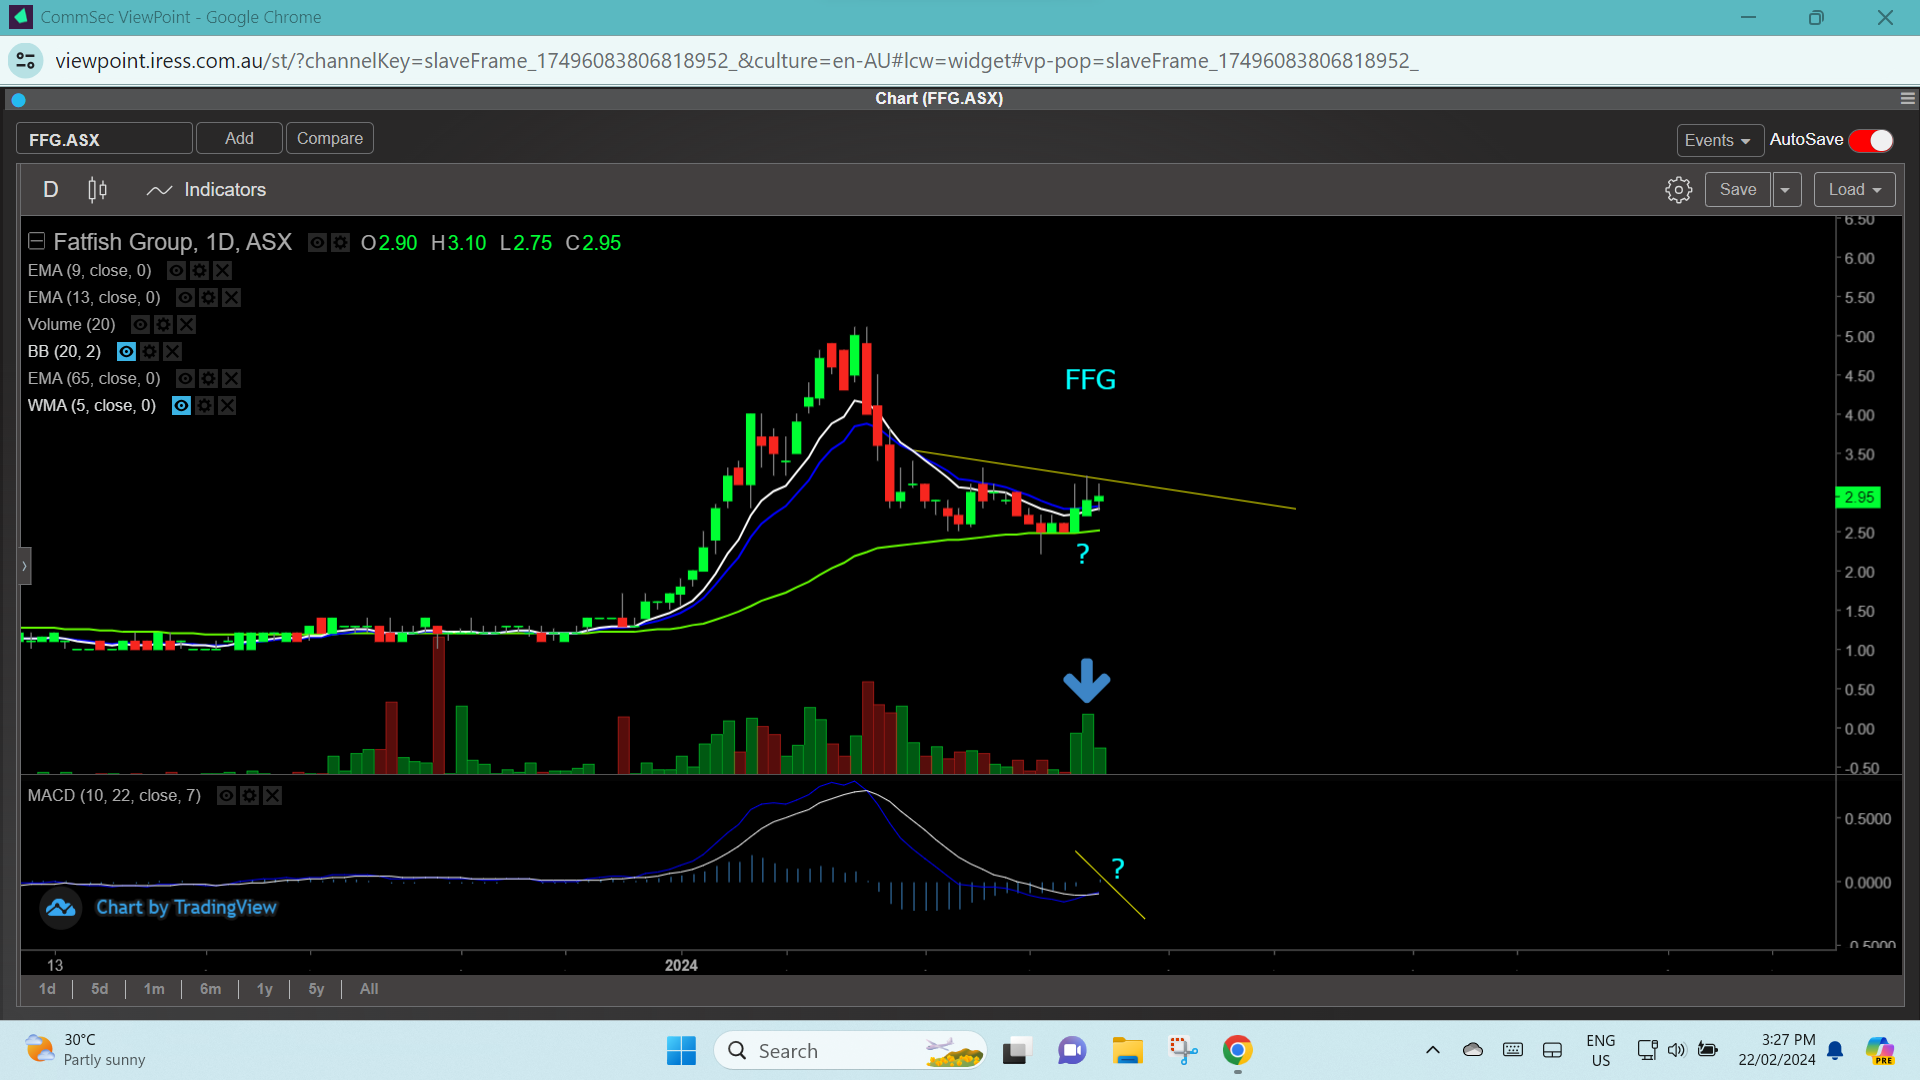Hide the WMA (5, close, 0) indicator
This screenshot has width=1920, height=1080.
coord(181,406)
